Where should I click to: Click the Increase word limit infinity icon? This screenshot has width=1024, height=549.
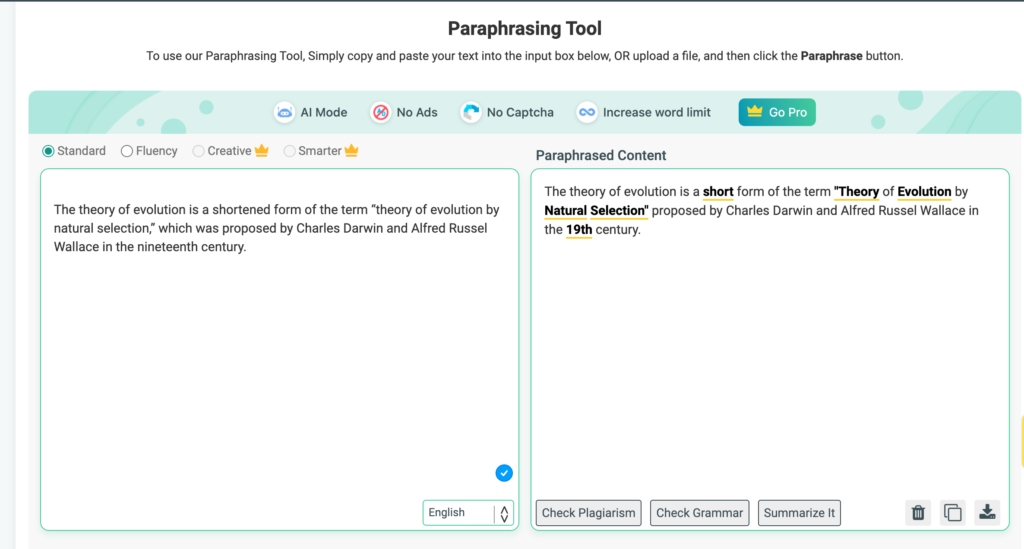(x=587, y=112)
